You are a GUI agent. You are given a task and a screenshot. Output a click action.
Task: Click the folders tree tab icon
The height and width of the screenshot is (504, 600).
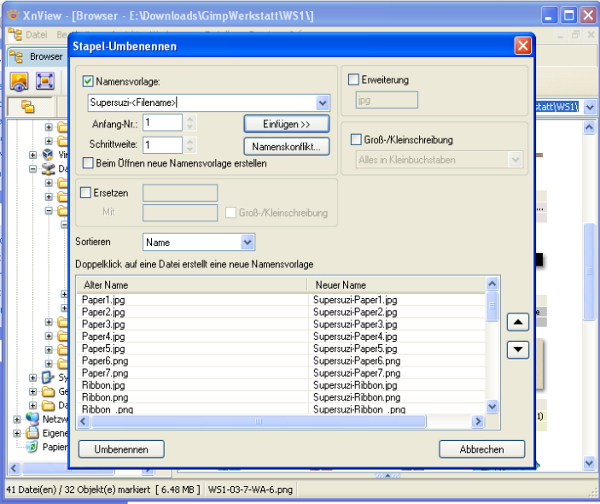pos(29,106)
